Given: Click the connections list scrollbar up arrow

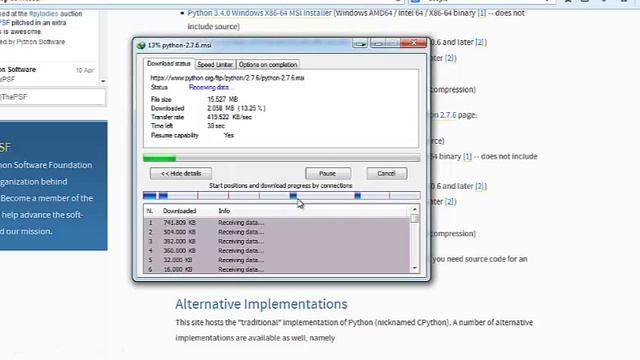Looking at the screenshot, I should [x=415, y=209].
